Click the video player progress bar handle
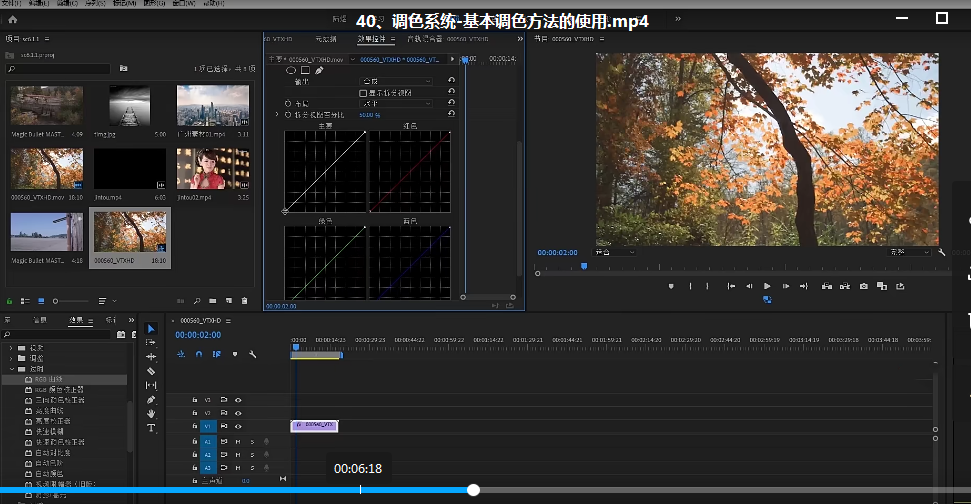 click(474, 490)
